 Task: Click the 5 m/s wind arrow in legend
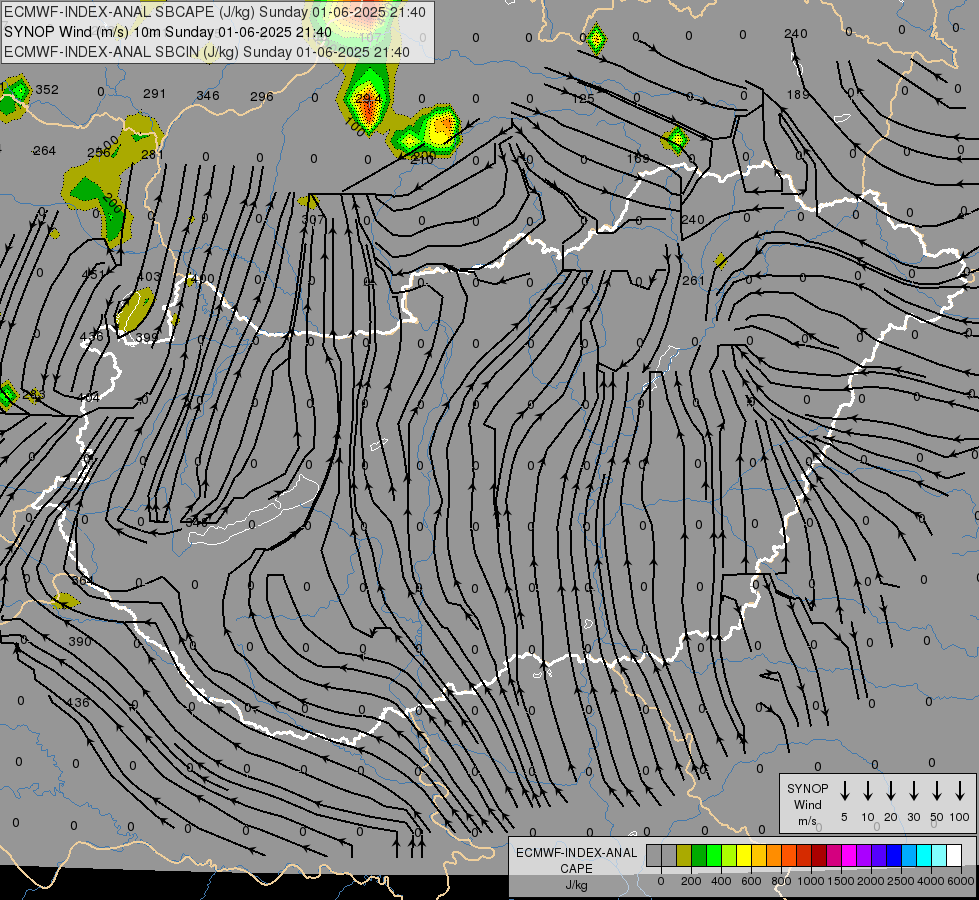pos(844,791)
